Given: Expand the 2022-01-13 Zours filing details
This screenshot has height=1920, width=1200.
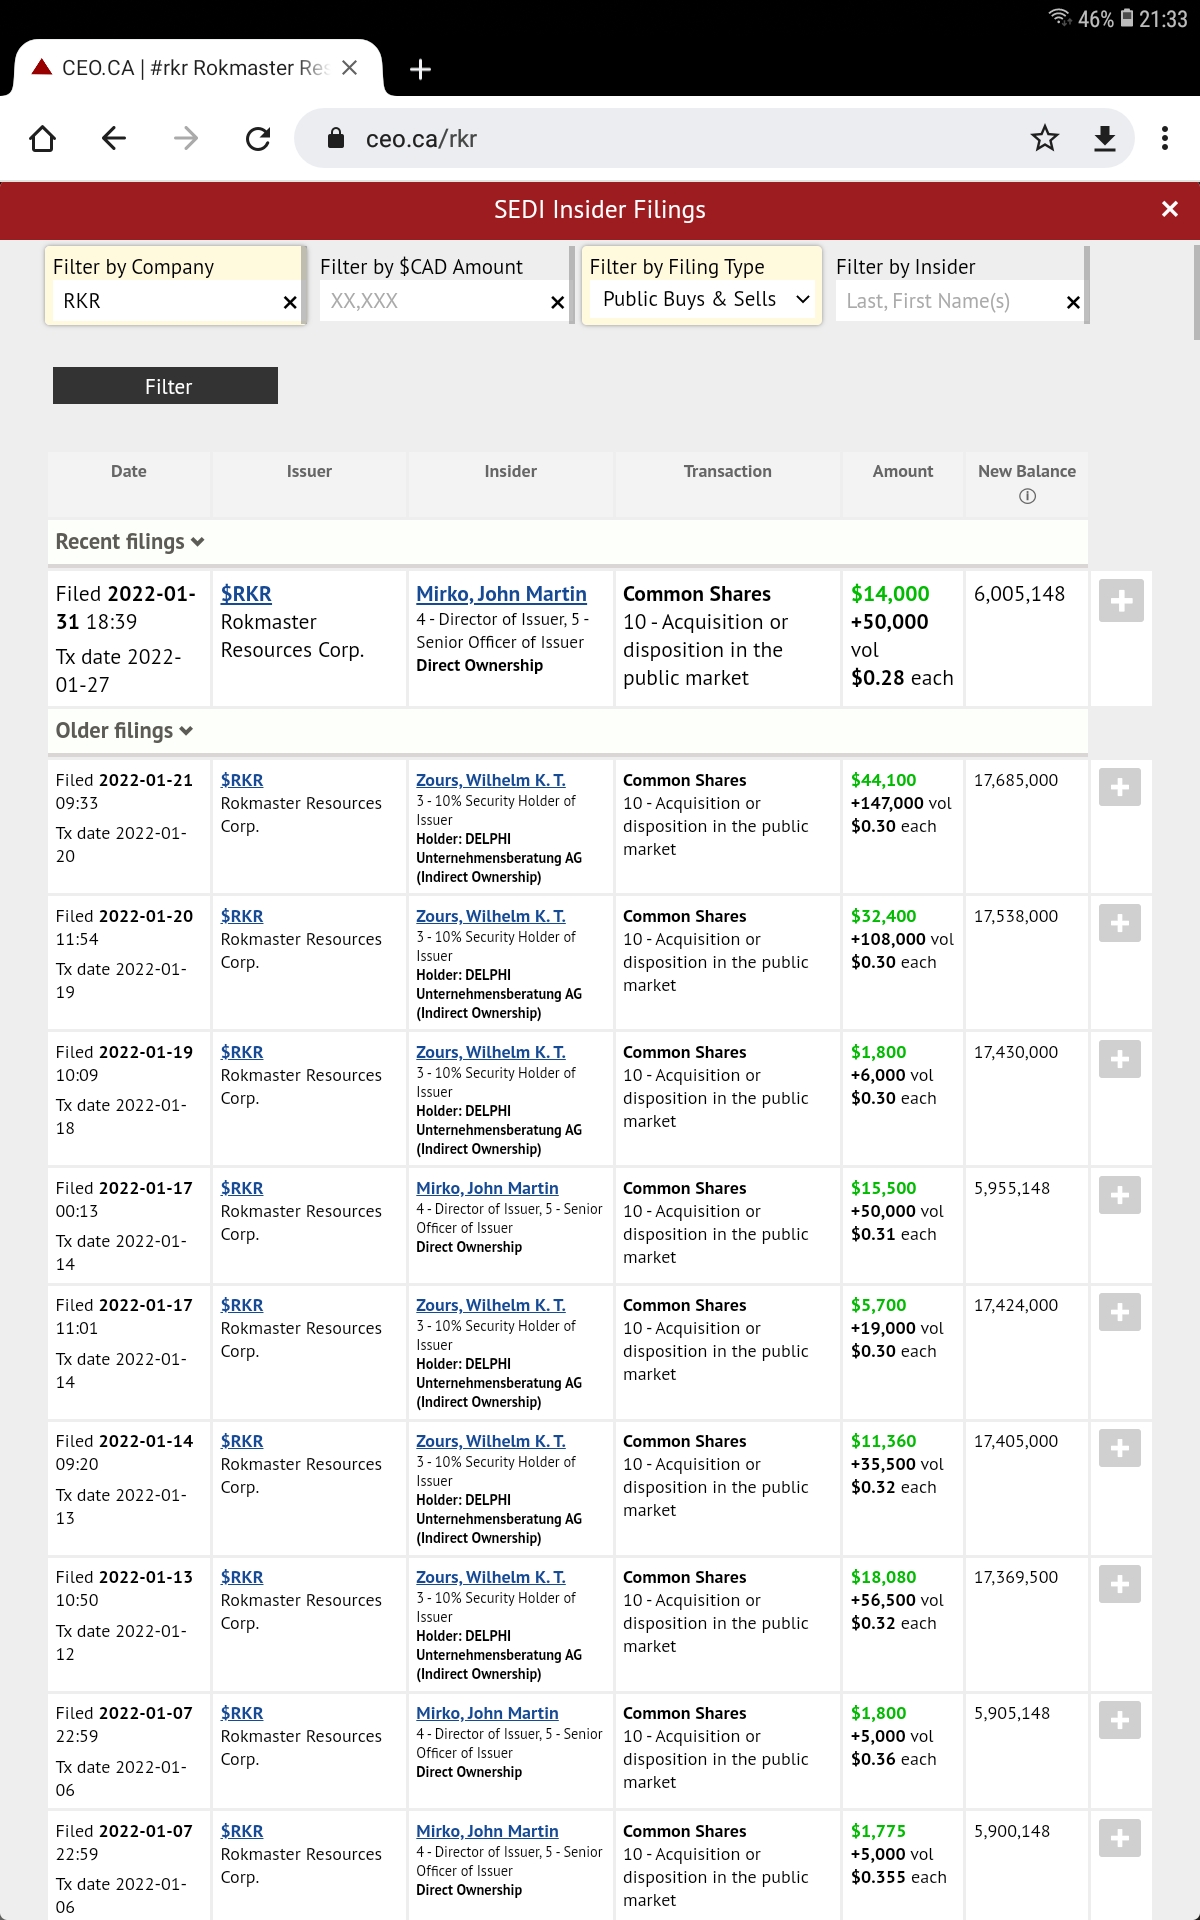Looking at the screenshot, I should [1120, 1584].
